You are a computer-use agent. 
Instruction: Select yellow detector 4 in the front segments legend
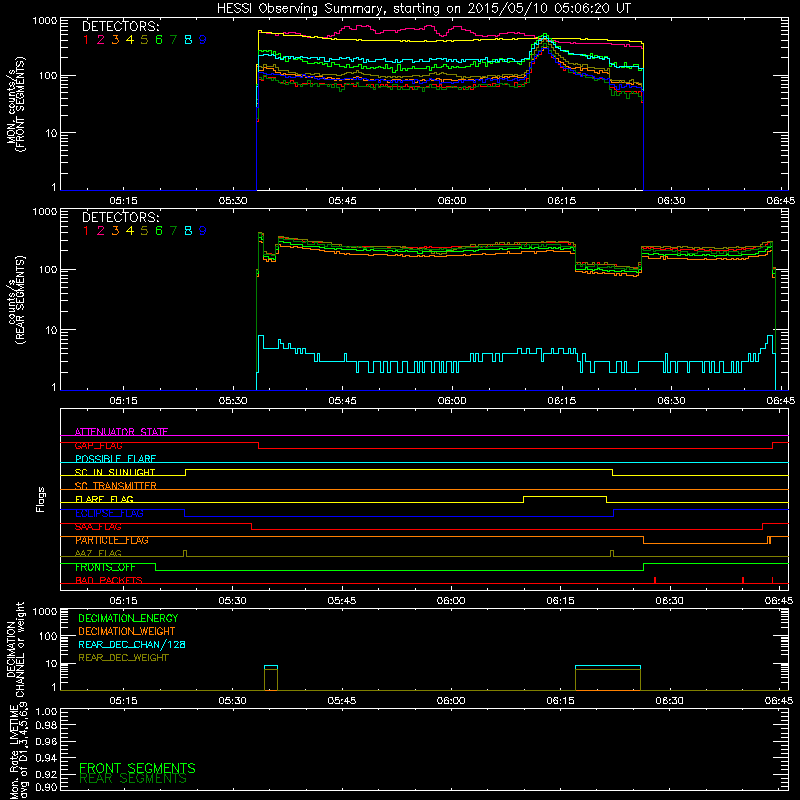130,39
